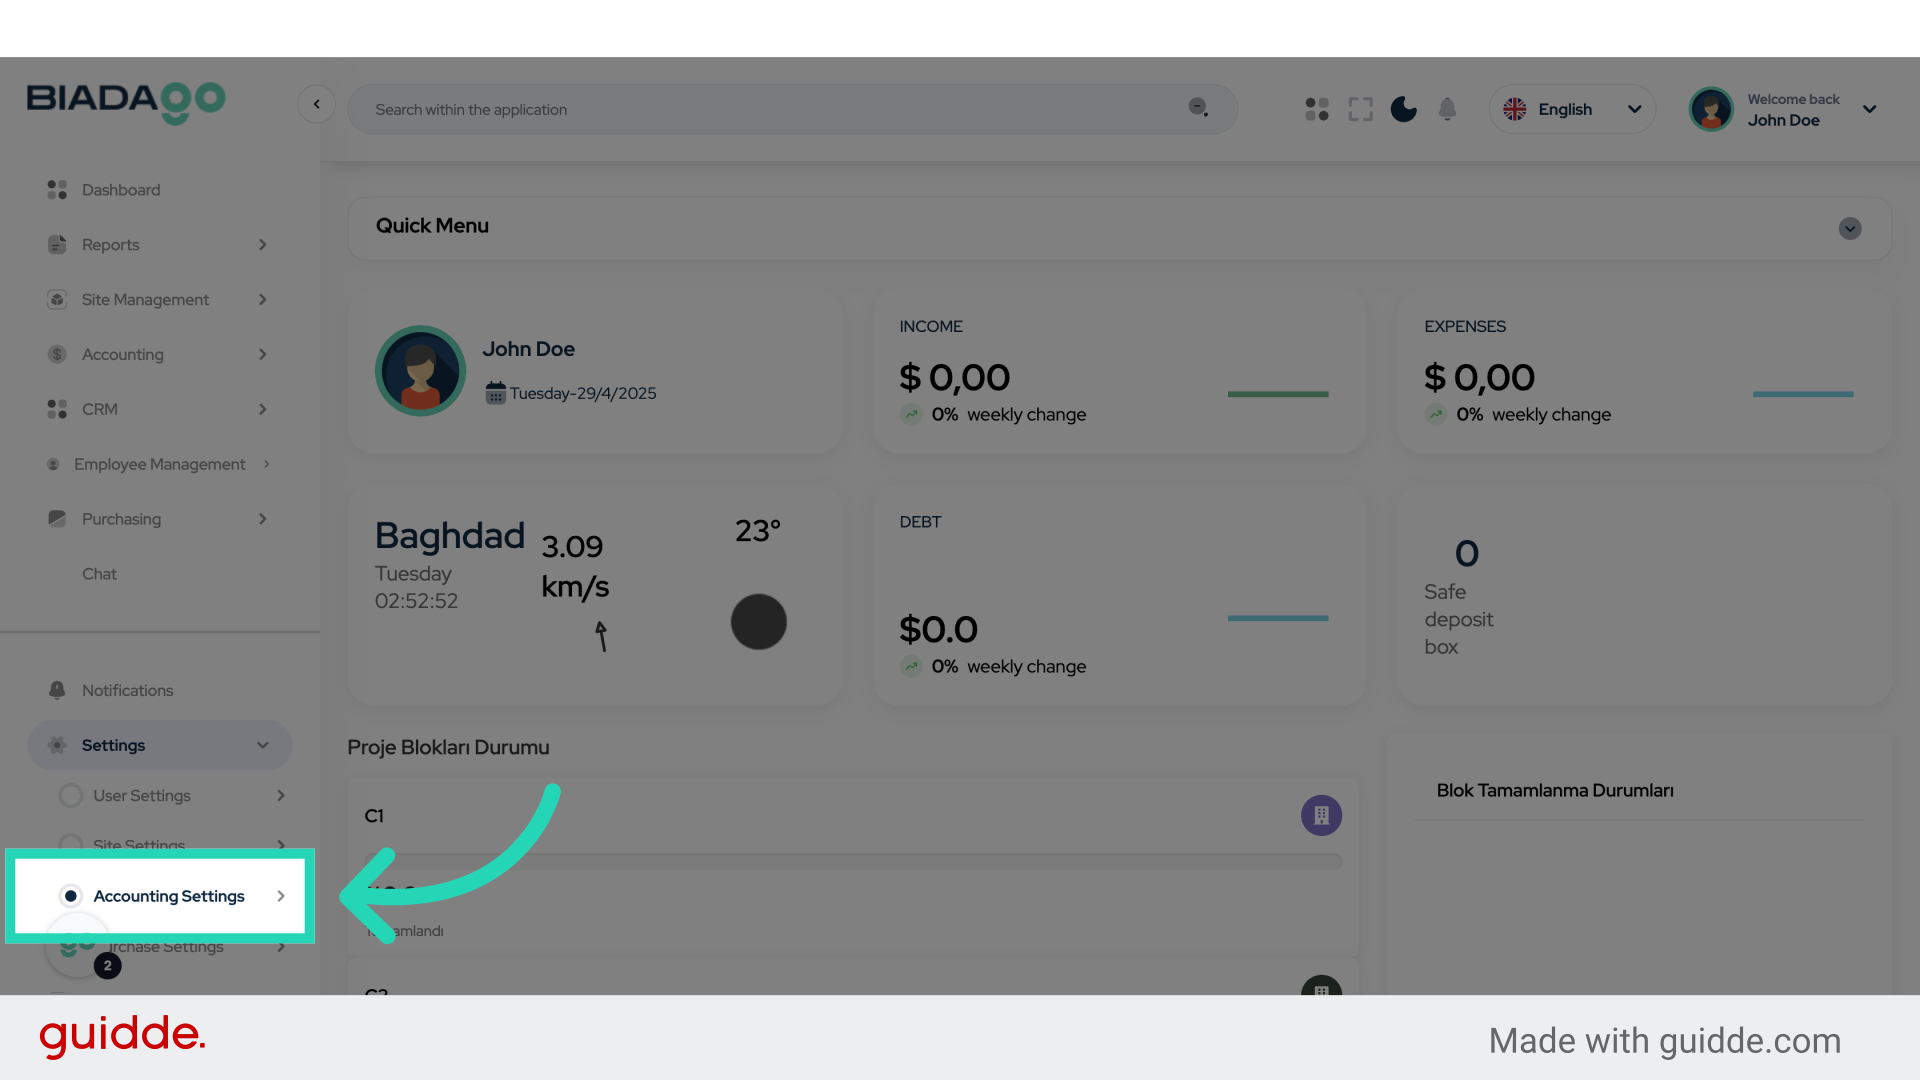Image resolution: width=1920 pixels, height=1080 pixels.
Task: Open the English language dropdown
Action: click(x=1571, y=109)
